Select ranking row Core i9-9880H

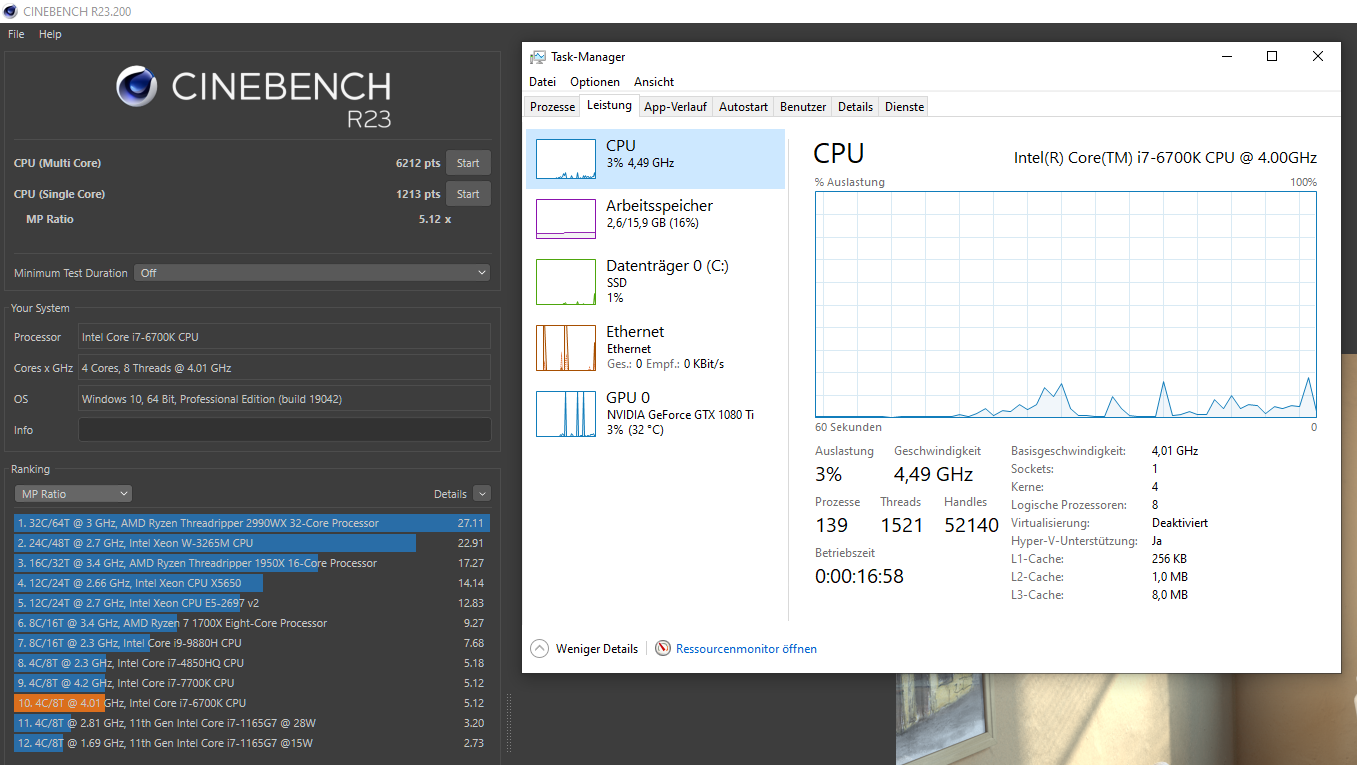click(x=252, y=643)
